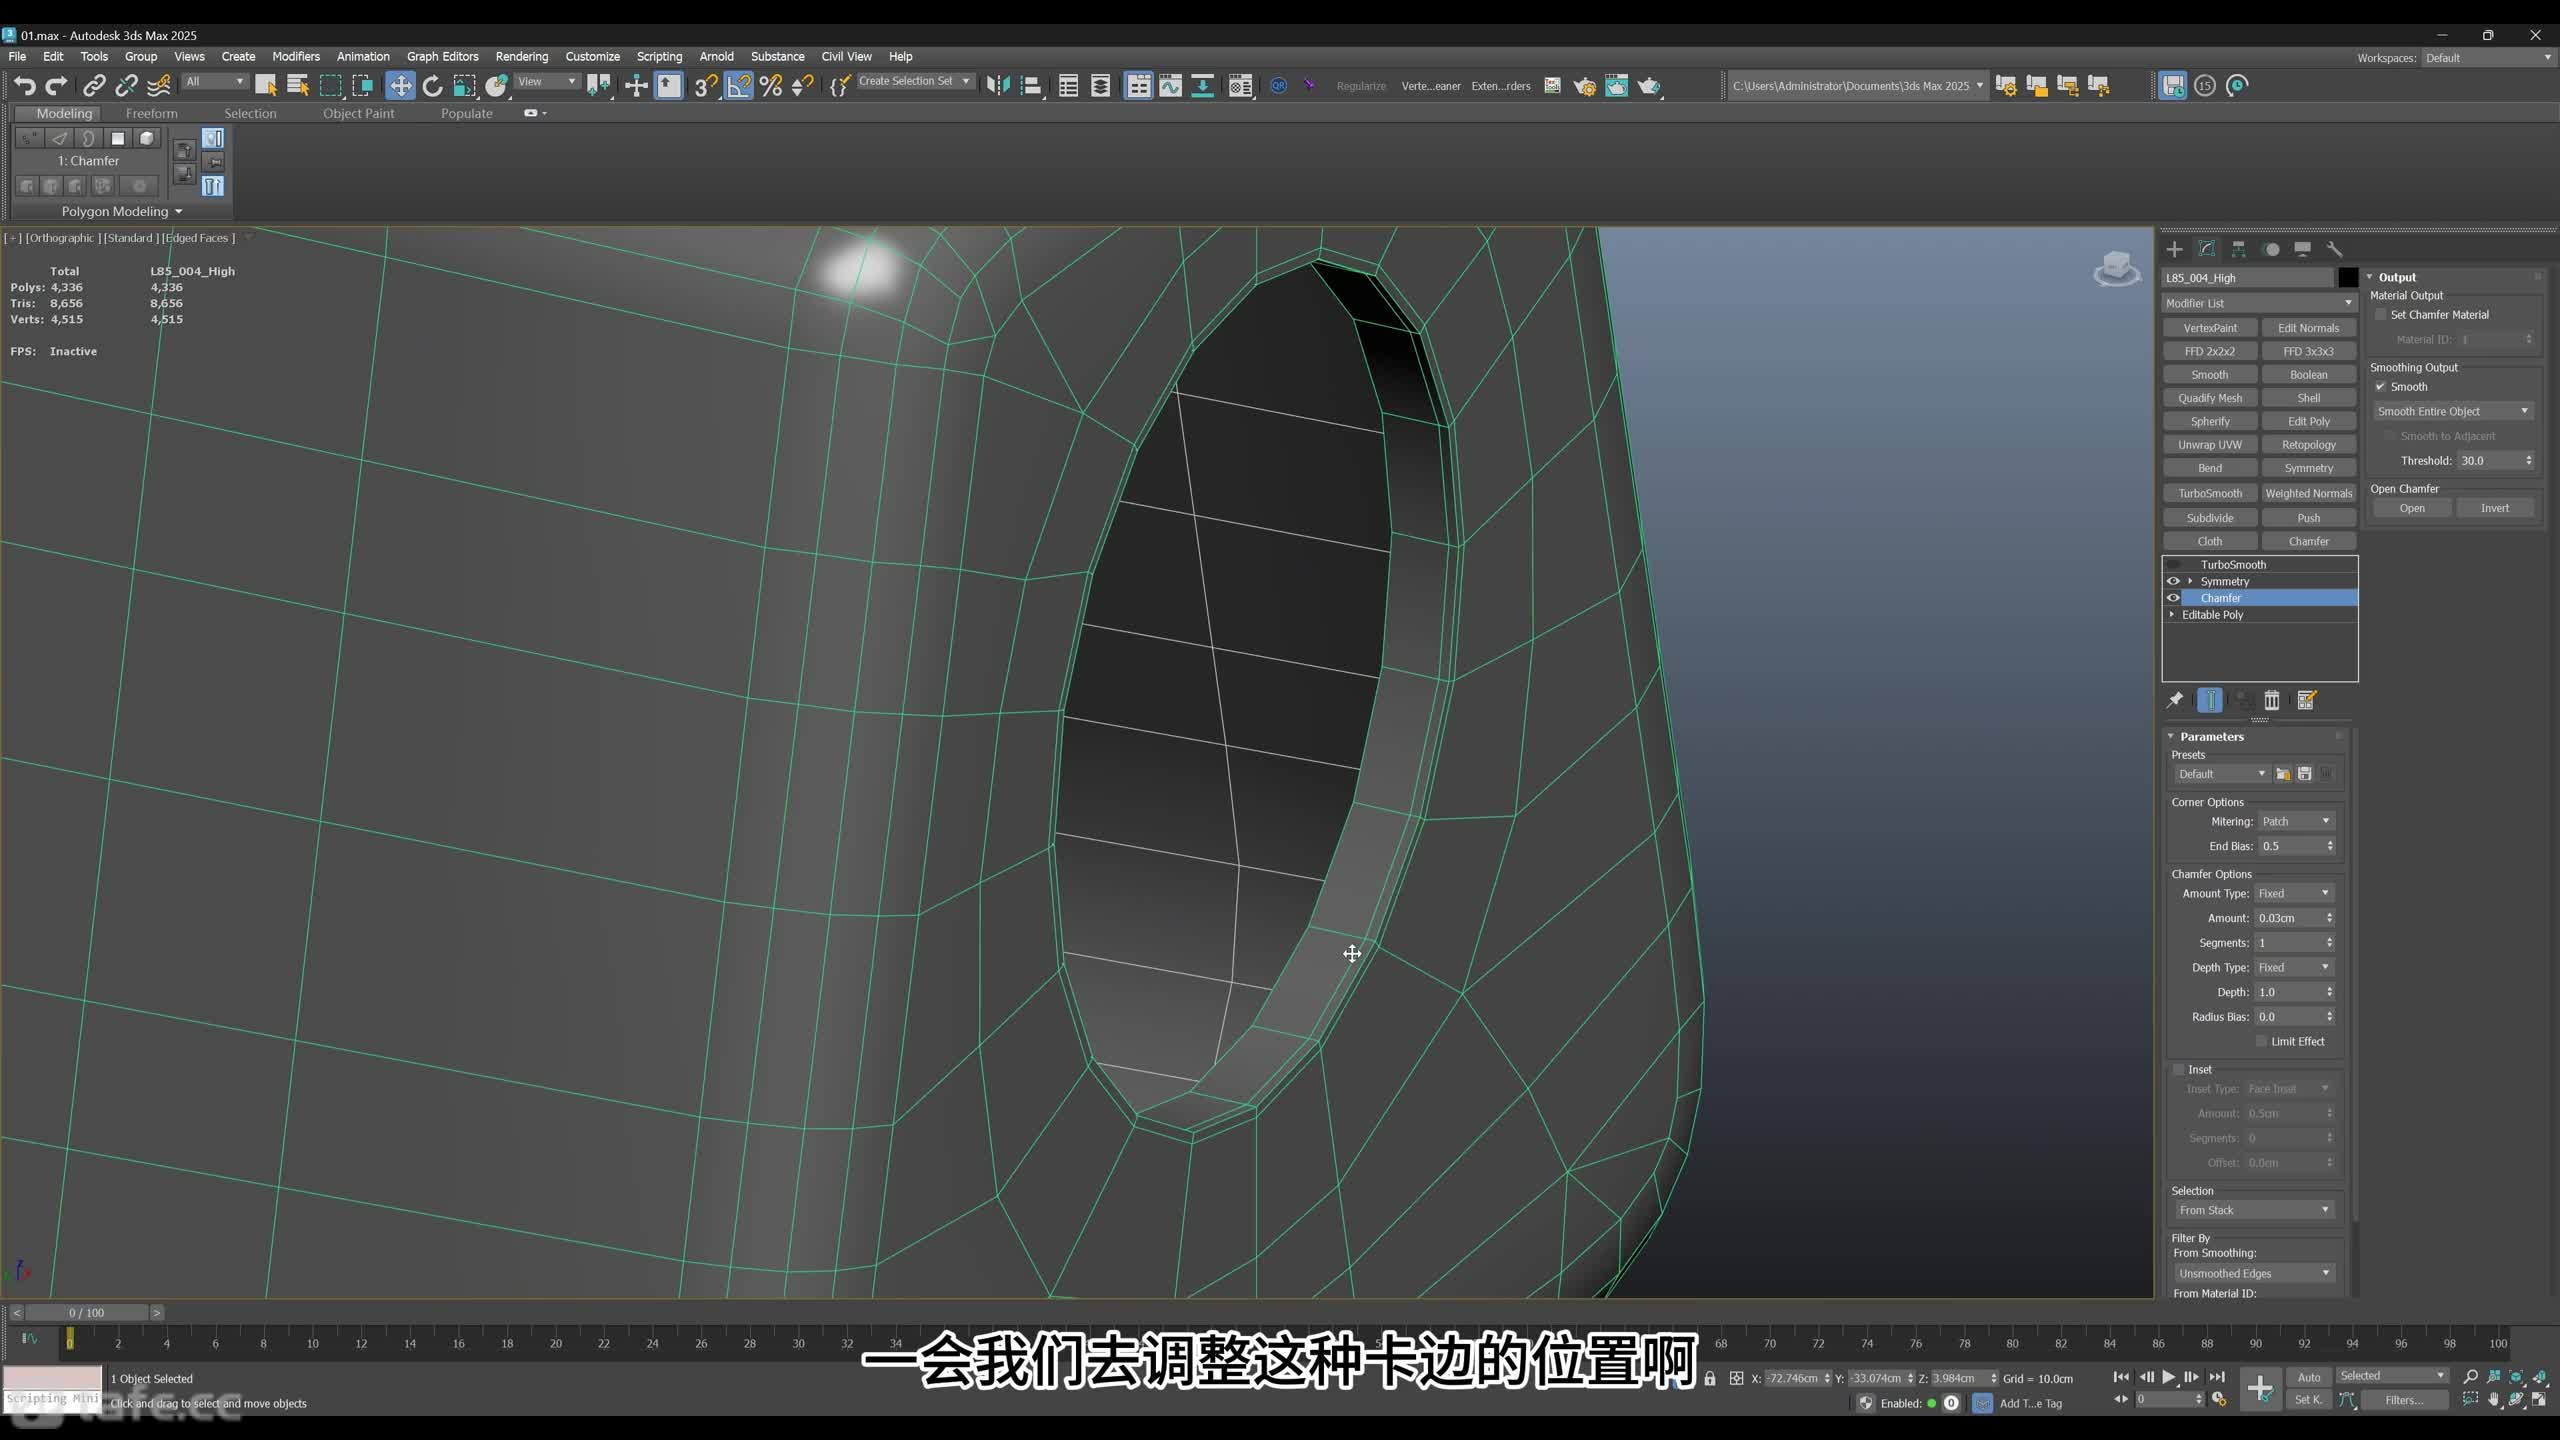Toggle Set Chamfer Material checkbox
Image resolution: width=2560 pixels, height=1440 pixels.
click(2380, 315)
